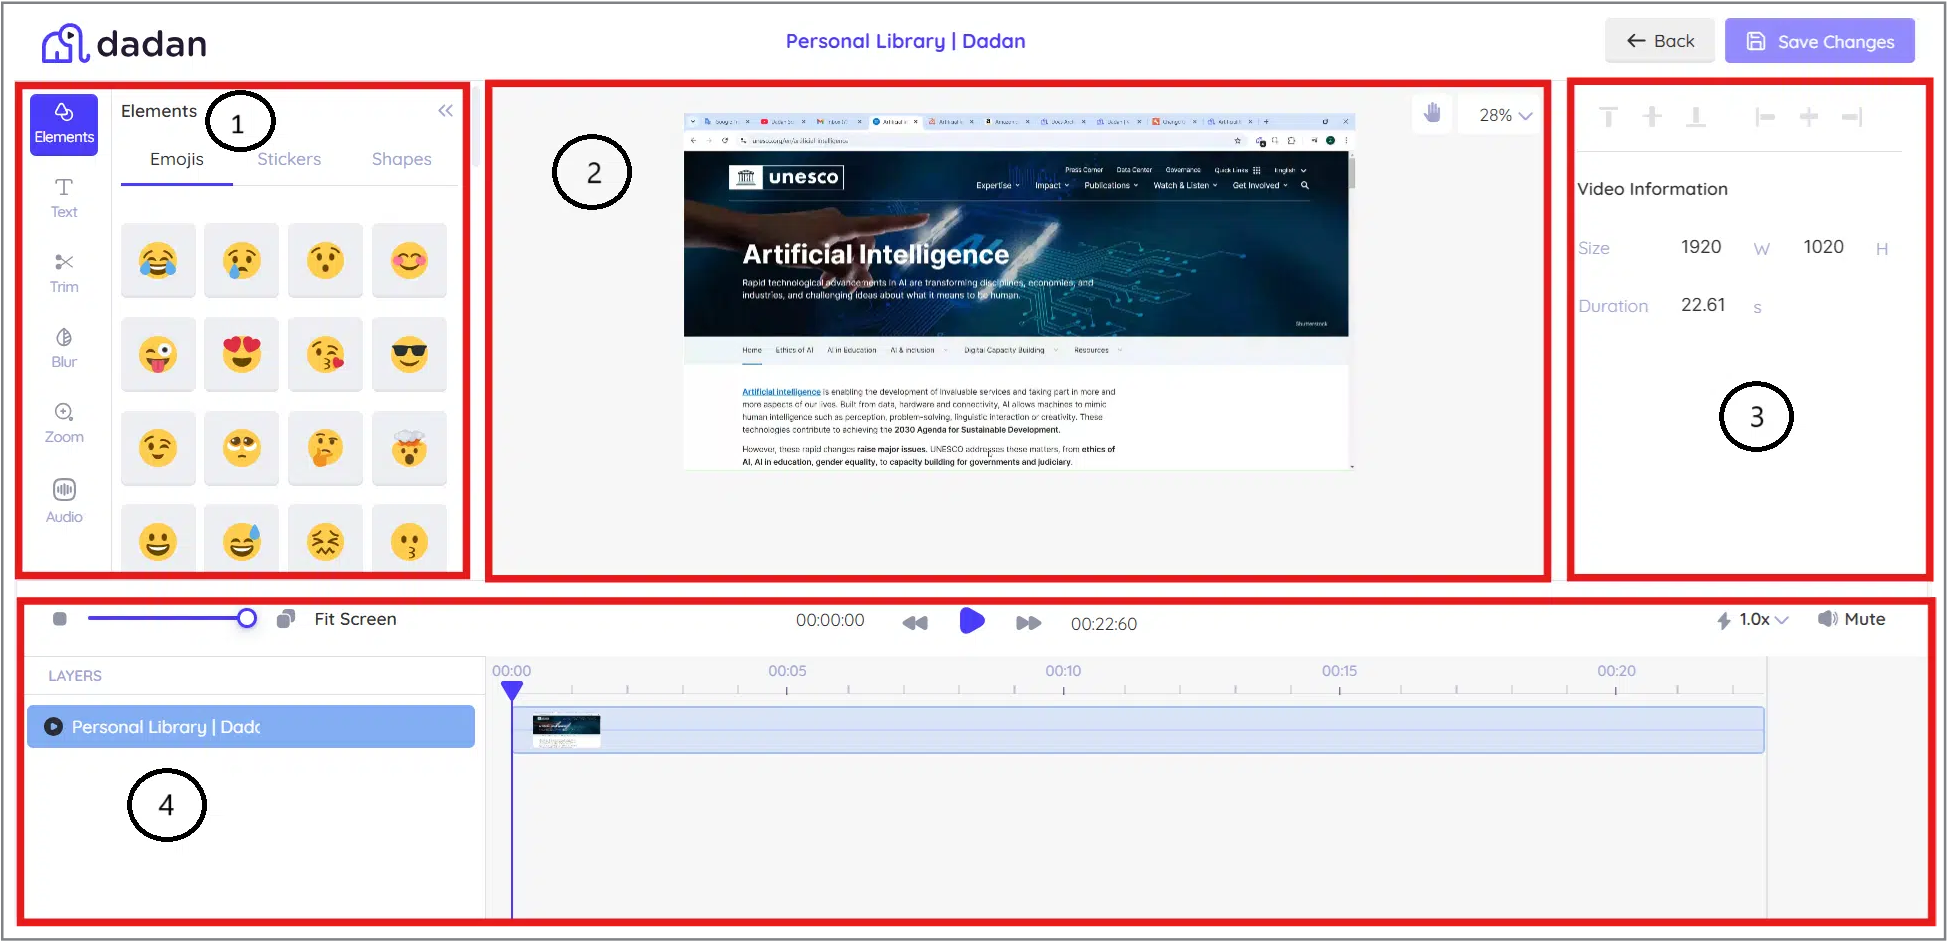Viewport: 1947px width, 941px height.
Task: Switch to the Shapes tab
Action: [401, 158]
